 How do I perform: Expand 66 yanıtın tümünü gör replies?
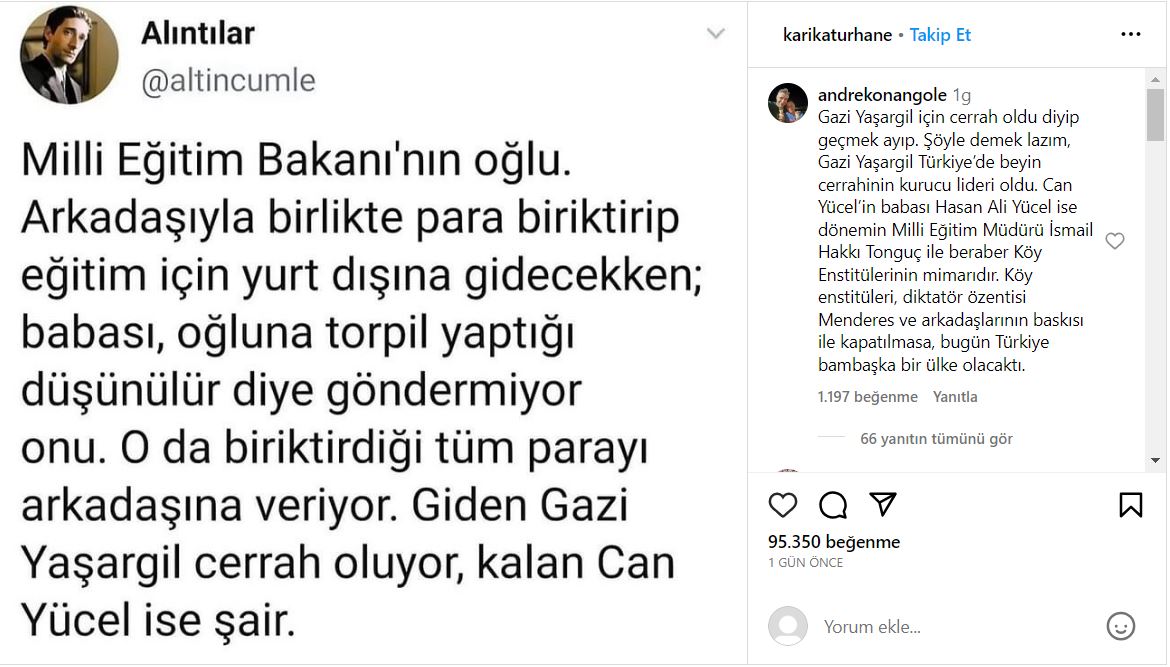tap(936, 439)
